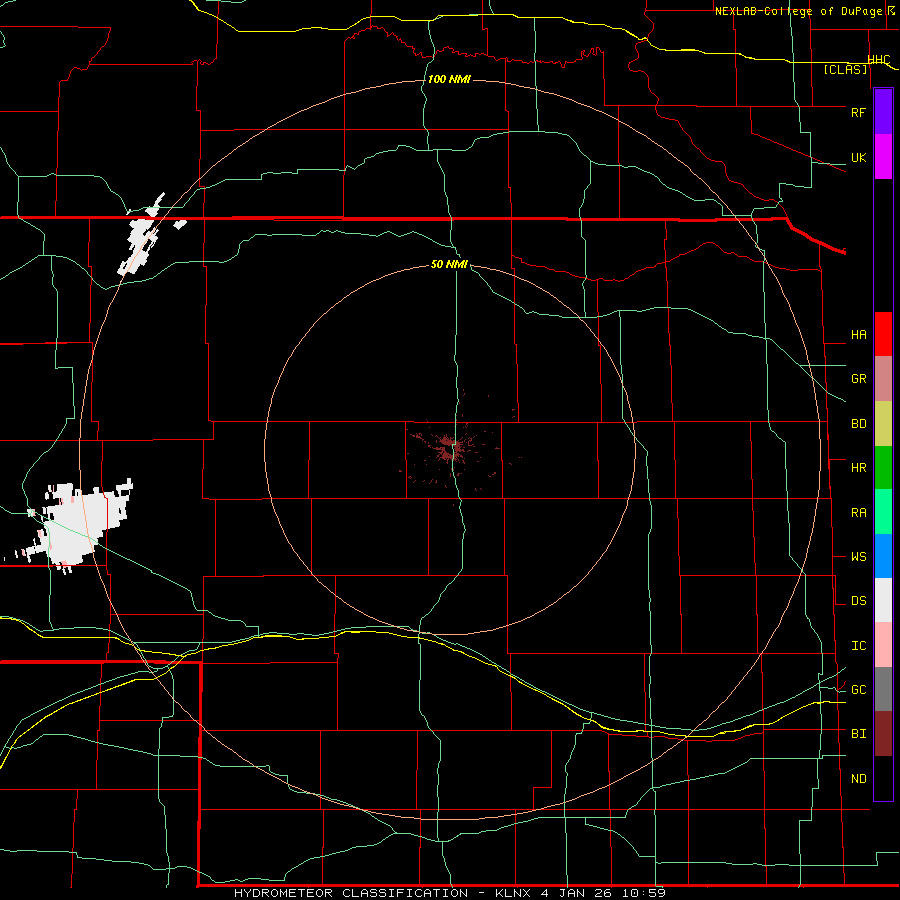Click the ND legend label
900x900 pixels.
[859, 779]
